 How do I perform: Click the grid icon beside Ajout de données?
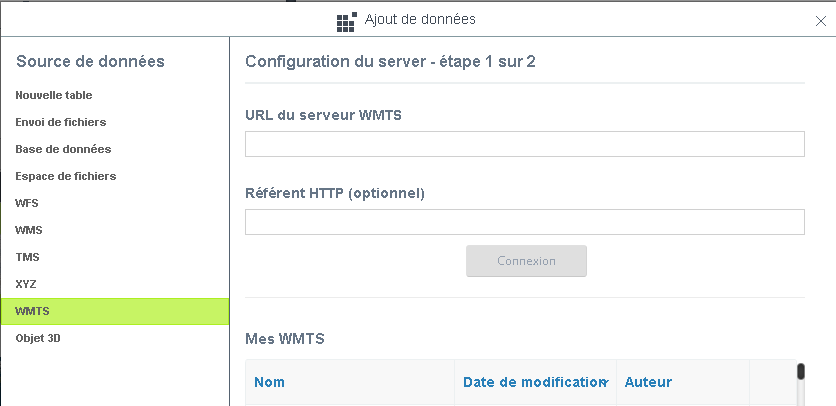pos(347,21)
